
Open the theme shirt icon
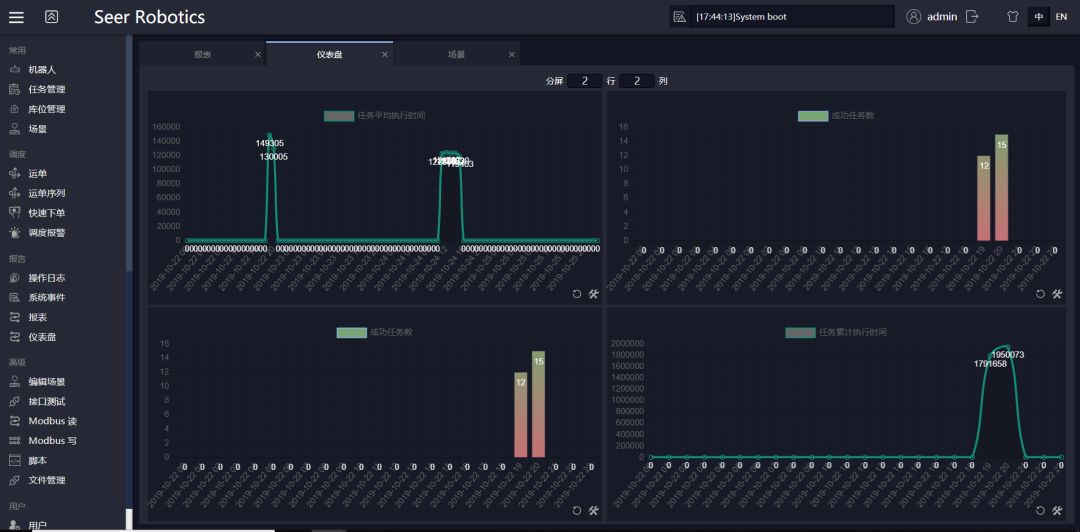[x=1012, y=17]
